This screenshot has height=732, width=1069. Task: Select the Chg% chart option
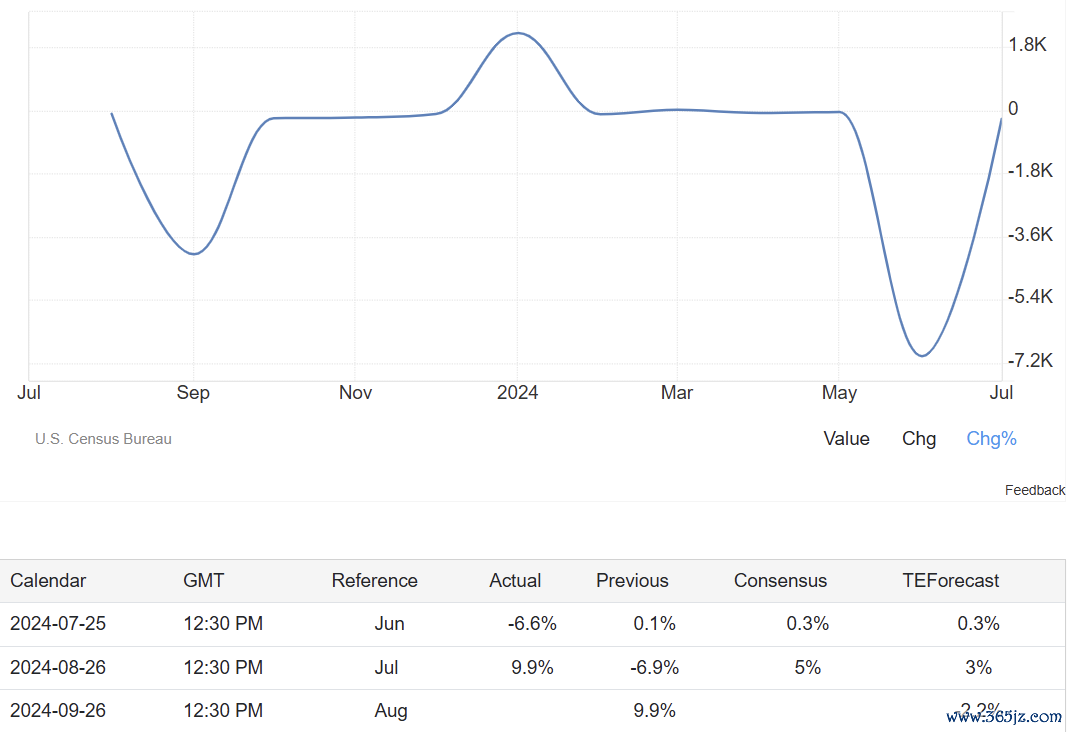(x=991, y=438)
